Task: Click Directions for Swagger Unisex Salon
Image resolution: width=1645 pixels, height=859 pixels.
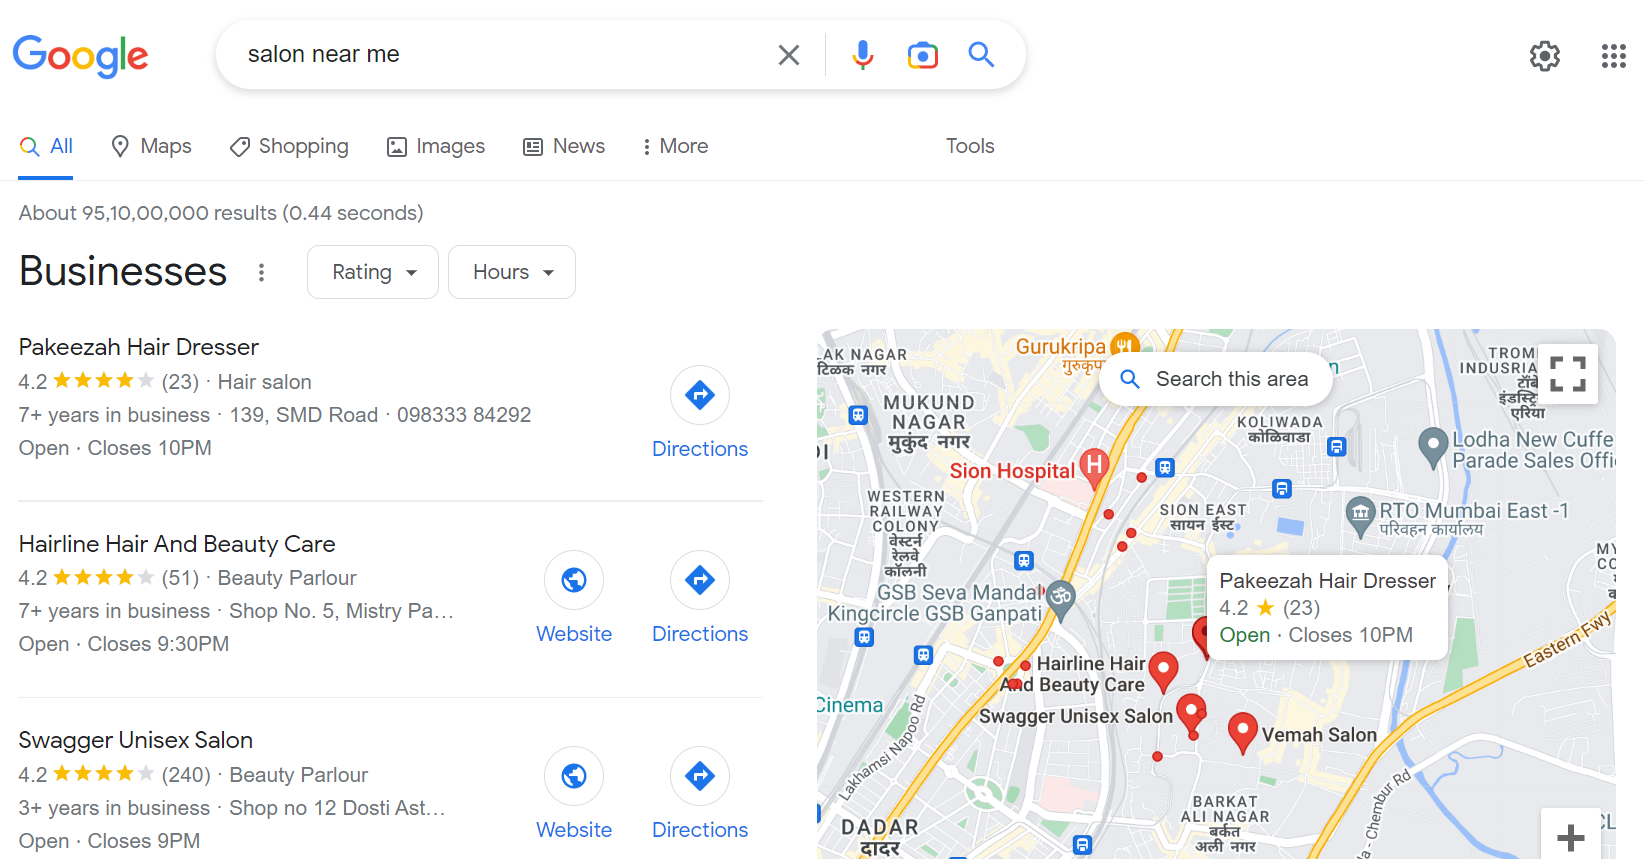Action: (x=699, y=776)
